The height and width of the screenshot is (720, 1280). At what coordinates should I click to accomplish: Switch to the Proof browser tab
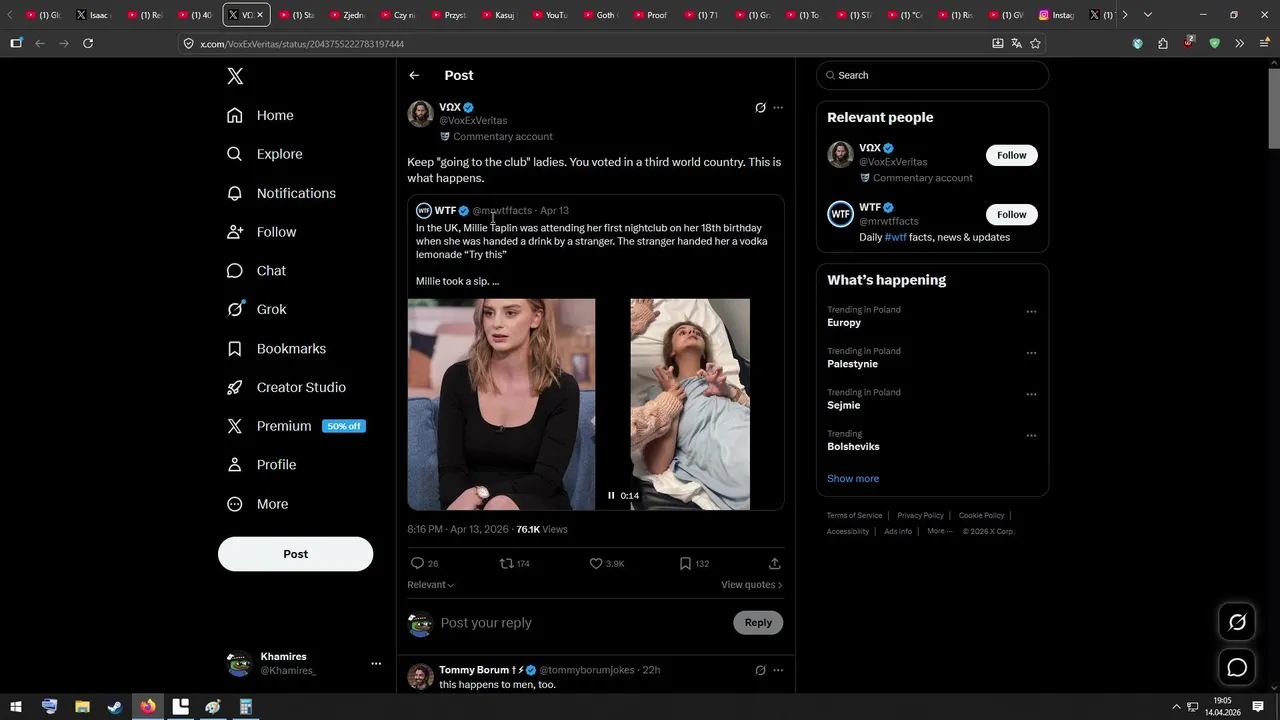click(650, 15)
